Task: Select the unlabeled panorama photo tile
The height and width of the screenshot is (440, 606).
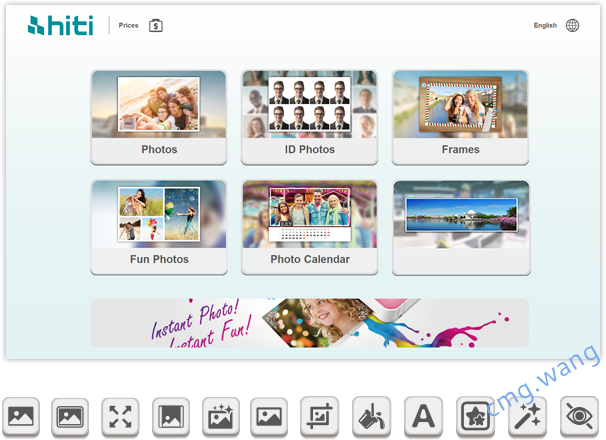Action: [460, 227]
